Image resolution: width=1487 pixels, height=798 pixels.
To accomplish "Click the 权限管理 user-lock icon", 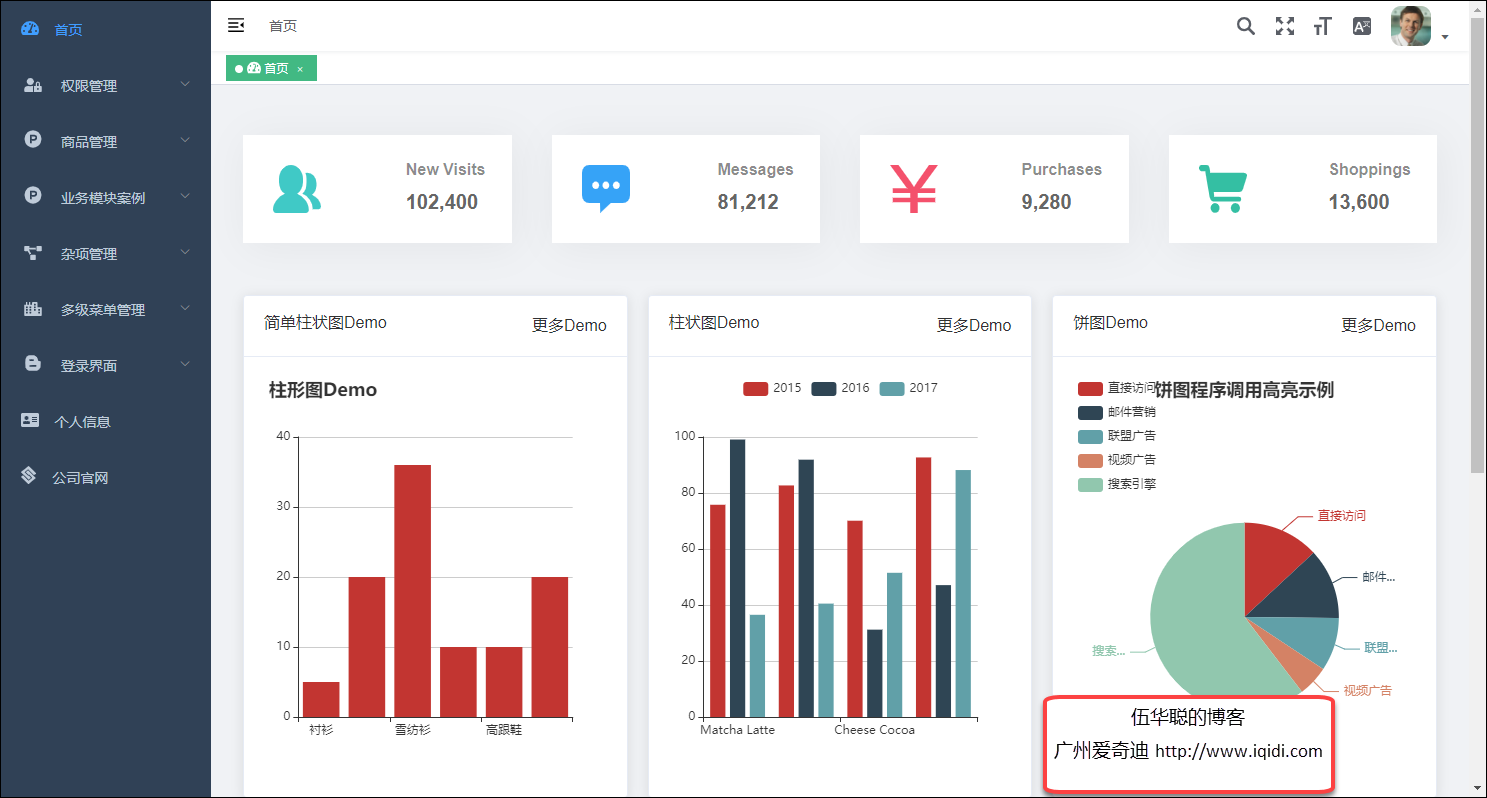I will click(33, 85).
